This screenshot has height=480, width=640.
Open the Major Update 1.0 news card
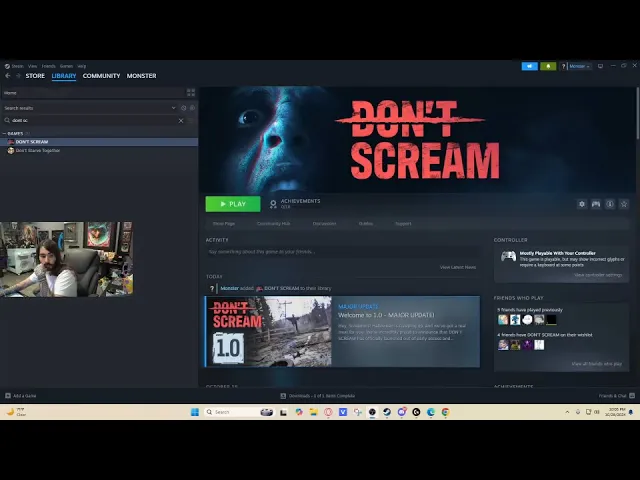coord(342,331)
